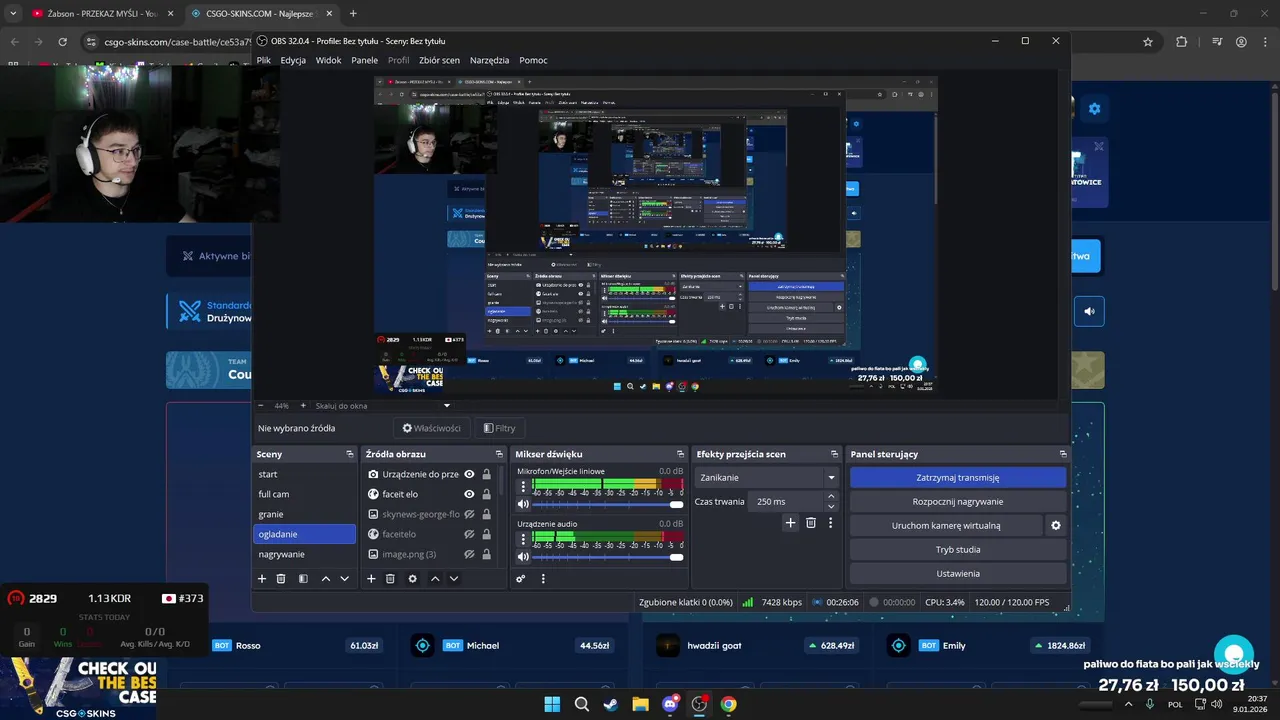Open the Zbiór scen menu
1280x720 pixels.
439,60
